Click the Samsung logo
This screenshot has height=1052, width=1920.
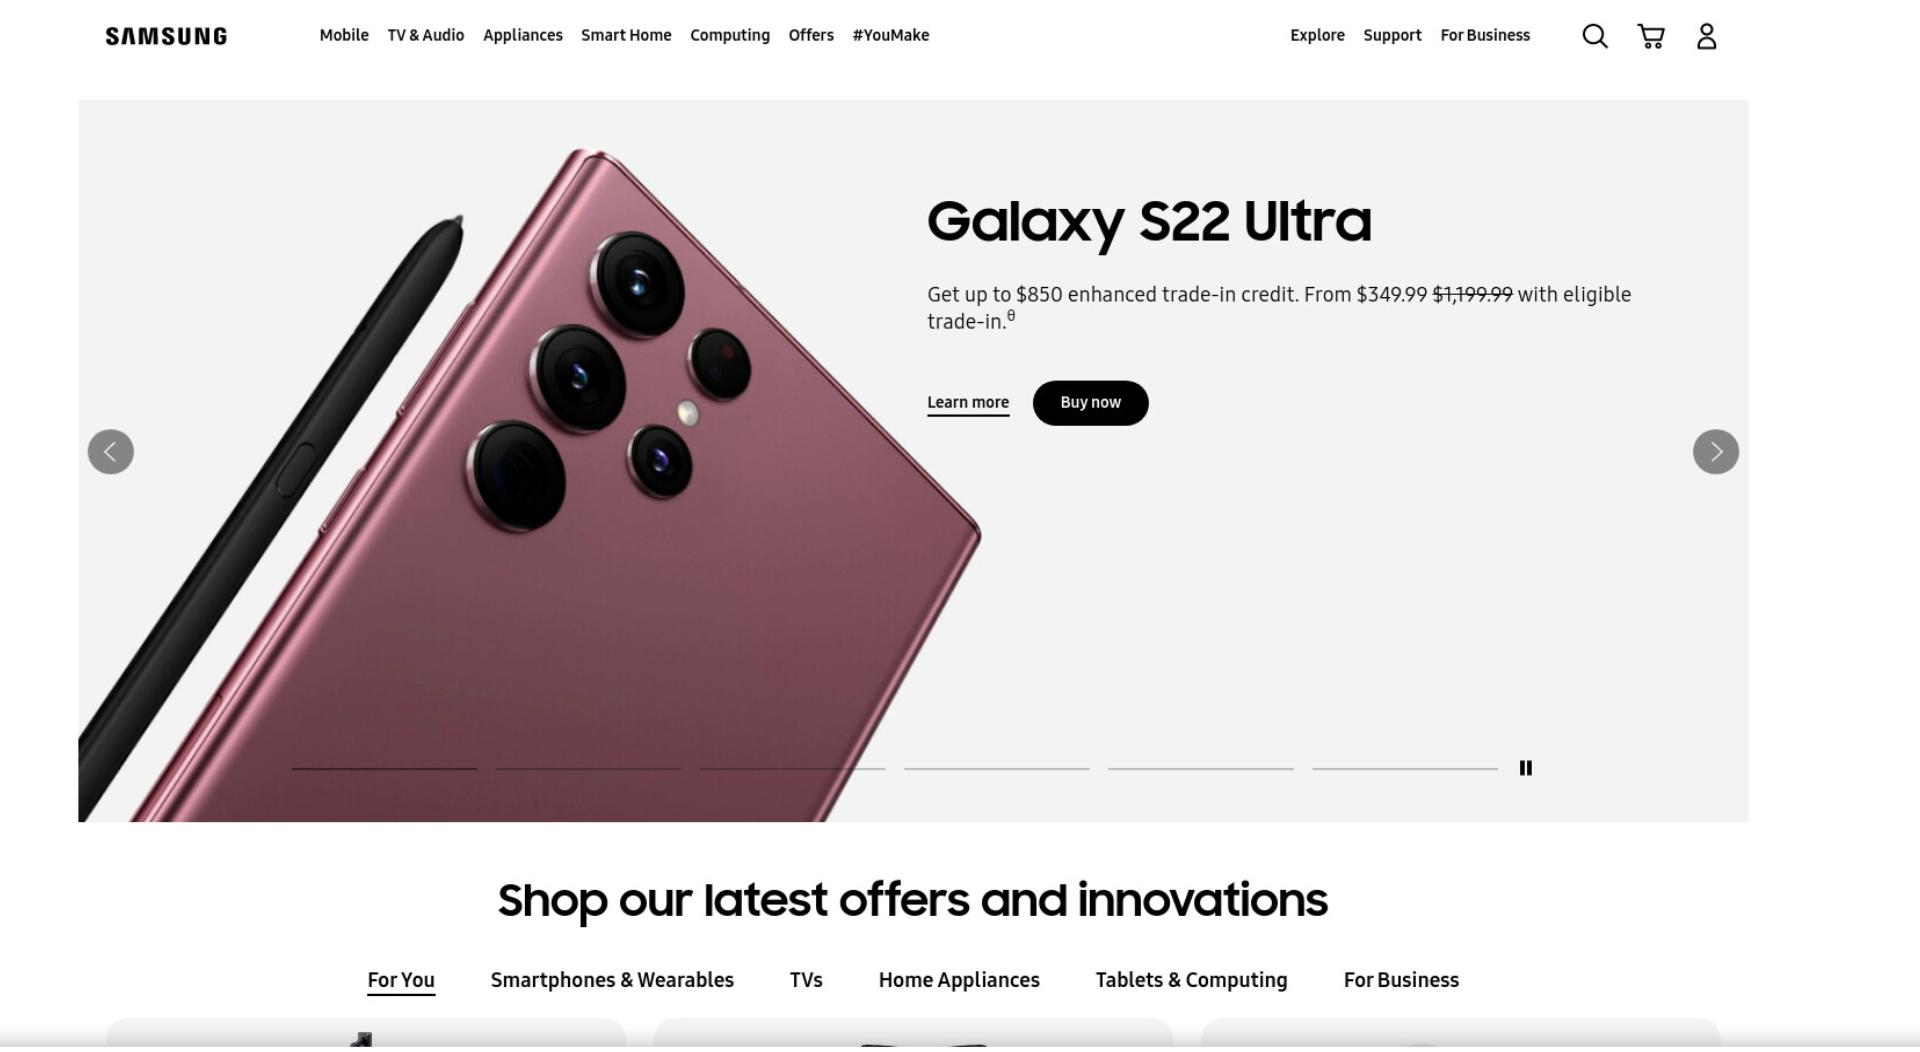pyautogui.click(x=166, y=36)
